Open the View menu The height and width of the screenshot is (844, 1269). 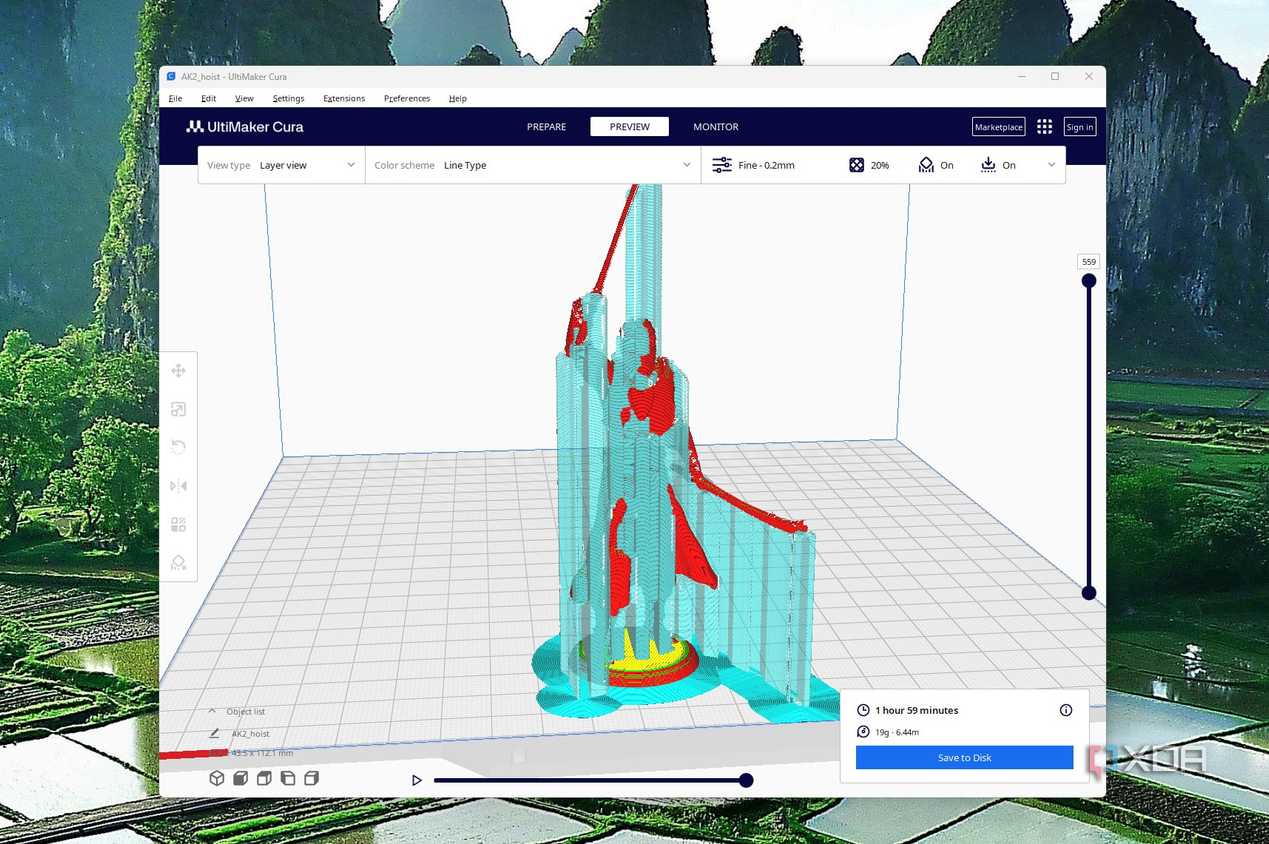coord(244,98)
